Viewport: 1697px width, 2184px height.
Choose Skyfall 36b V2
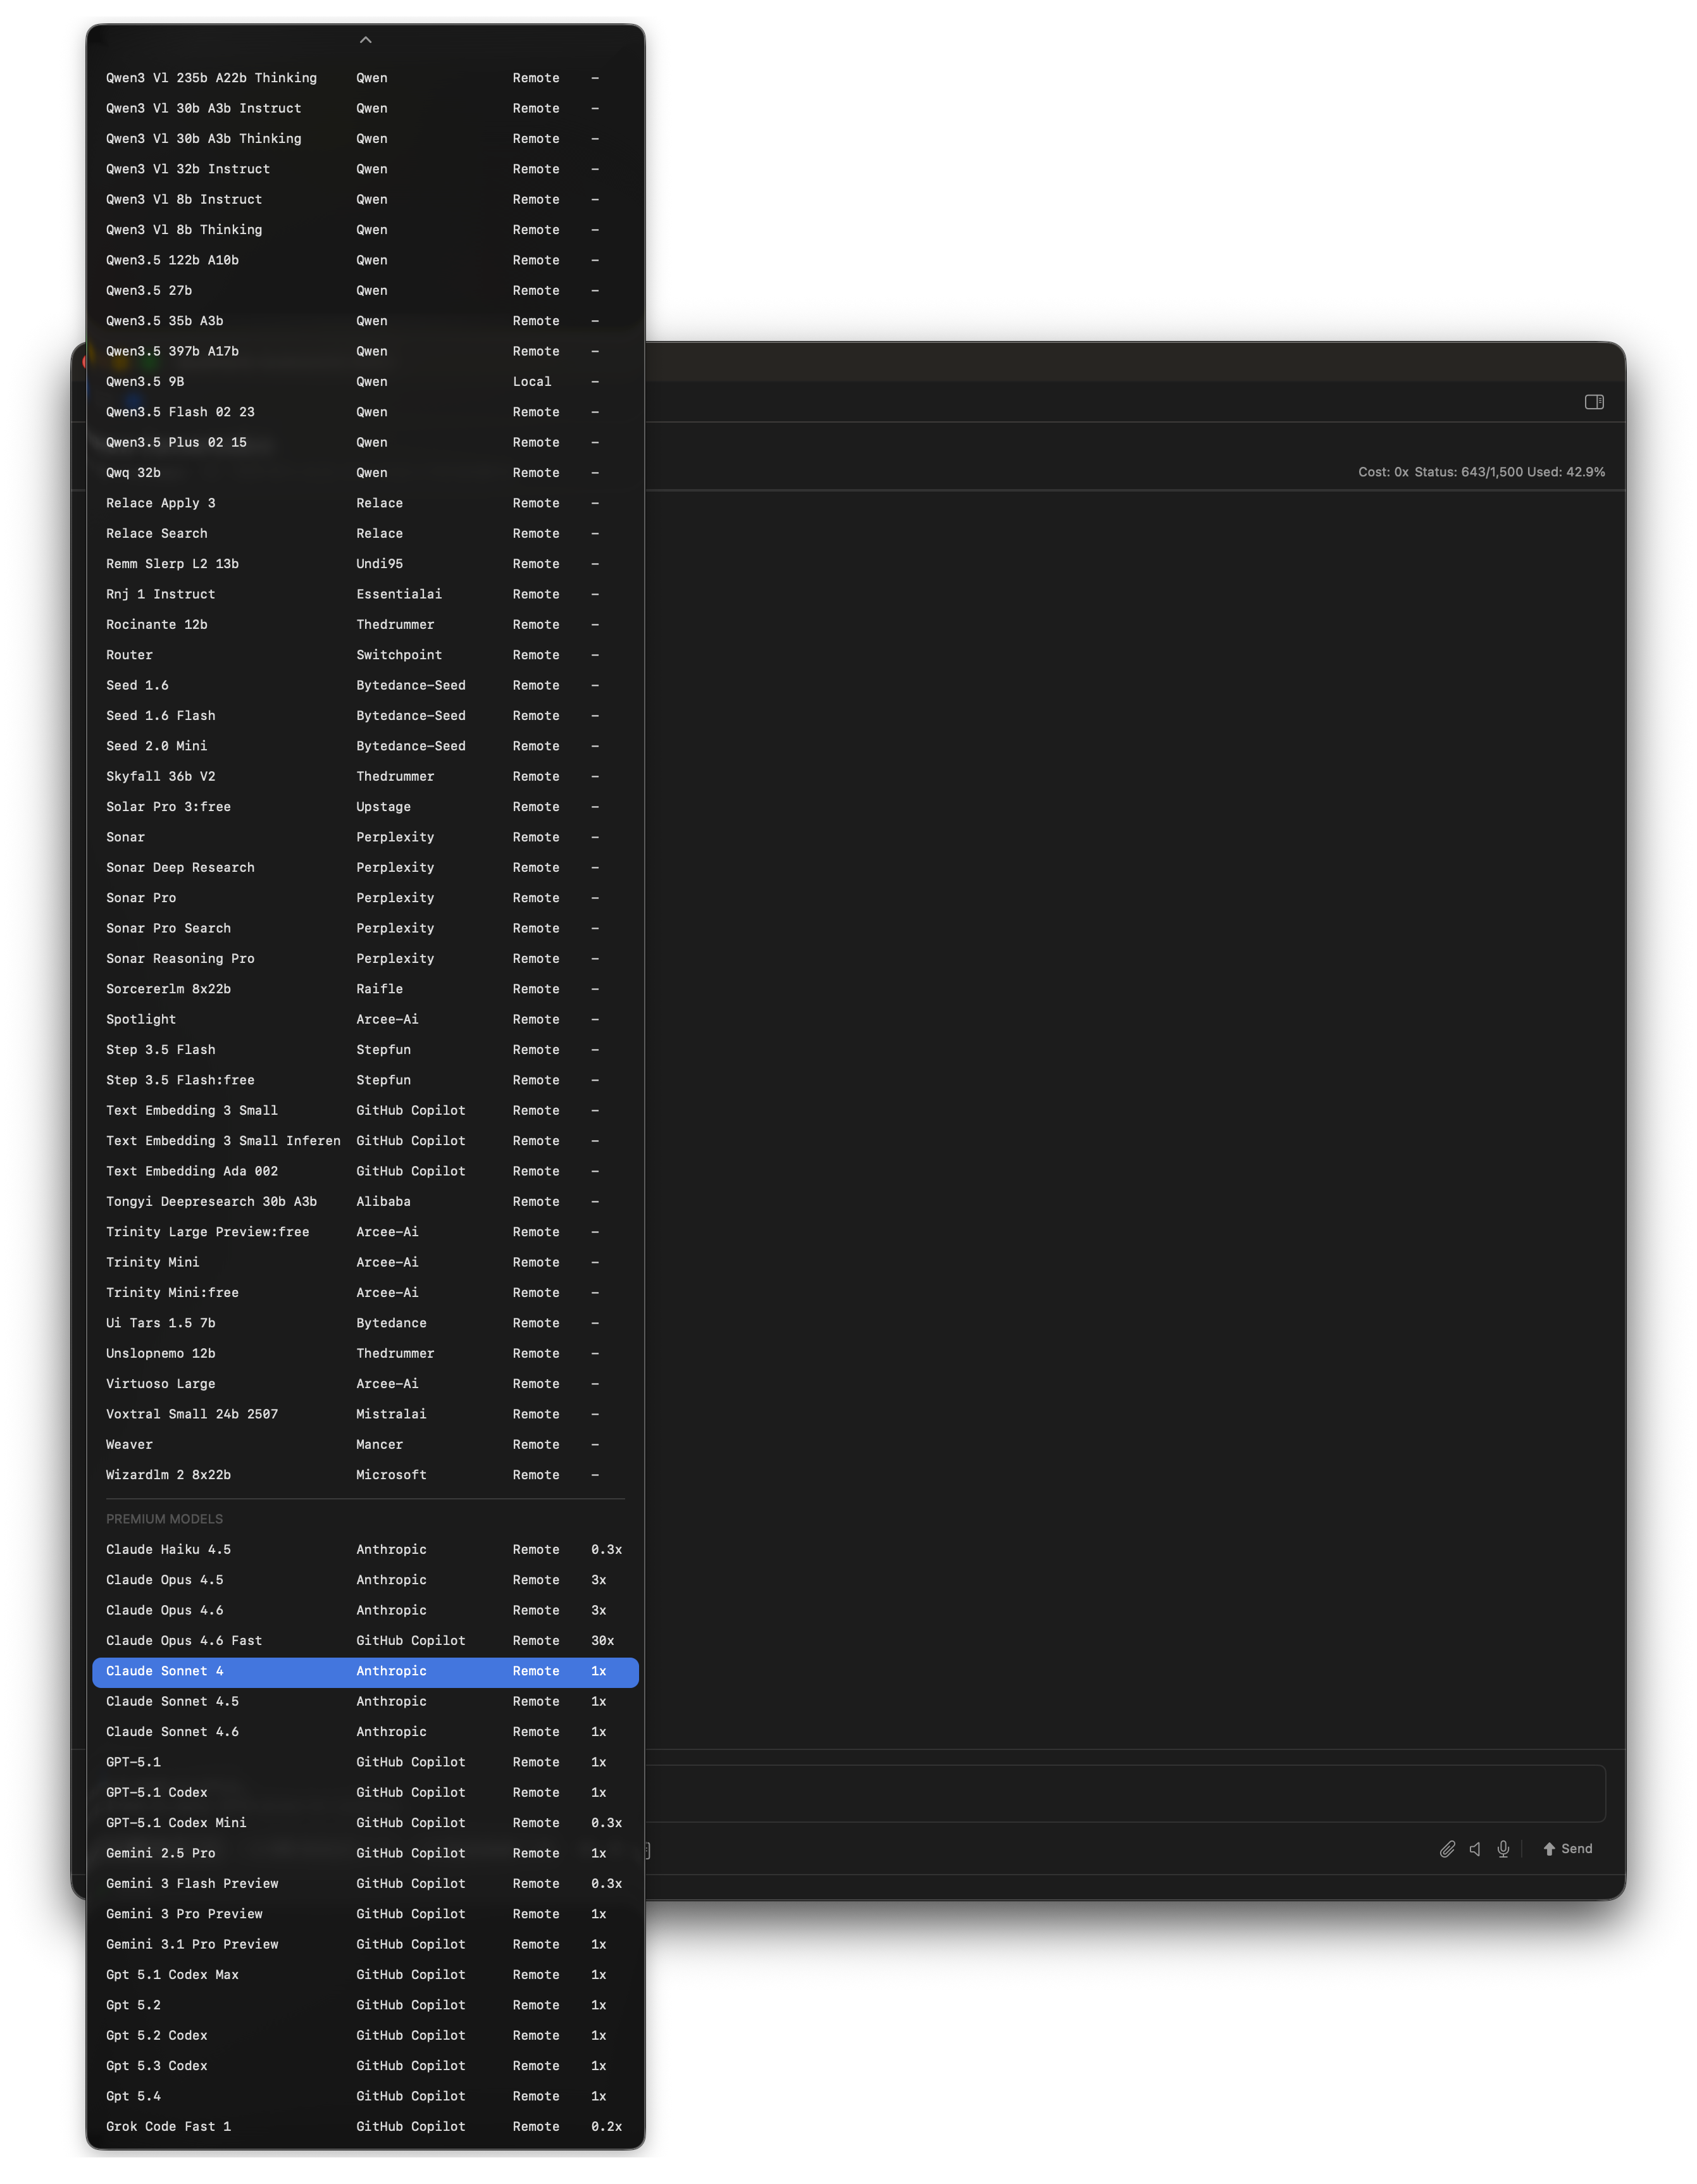pyautogui.click(x=365, y=777)
